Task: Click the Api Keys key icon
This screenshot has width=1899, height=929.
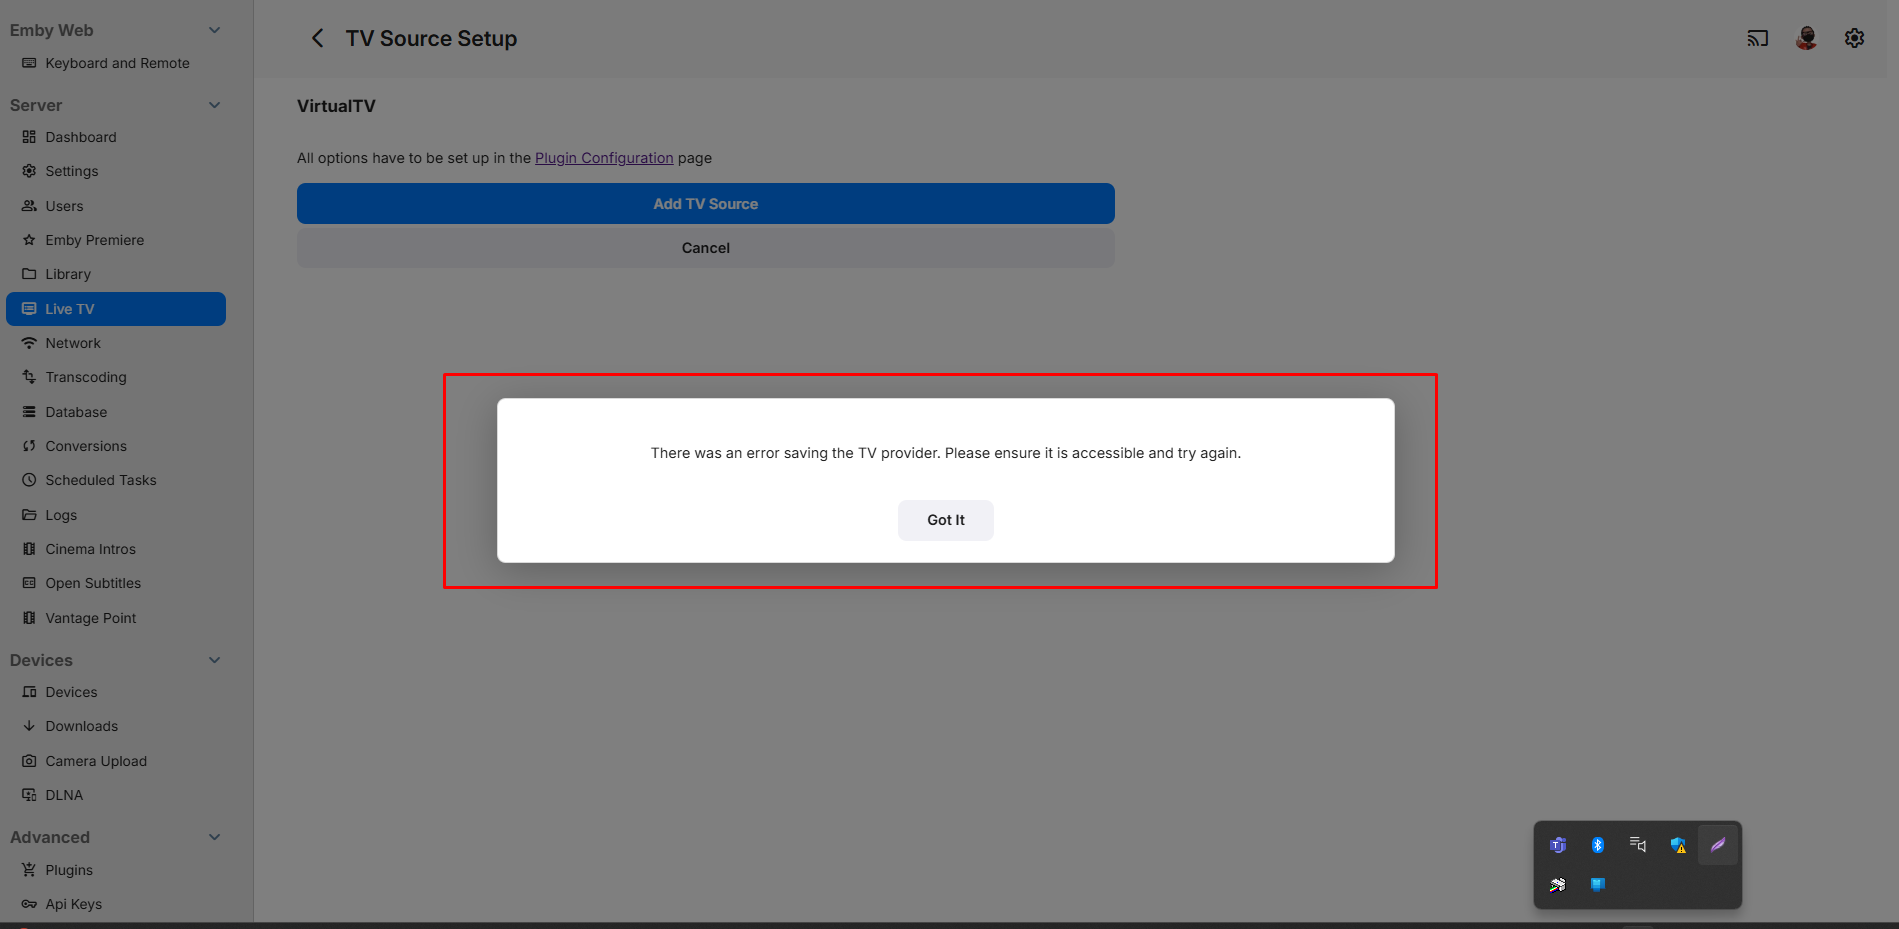Action: (x=29, y=904)
